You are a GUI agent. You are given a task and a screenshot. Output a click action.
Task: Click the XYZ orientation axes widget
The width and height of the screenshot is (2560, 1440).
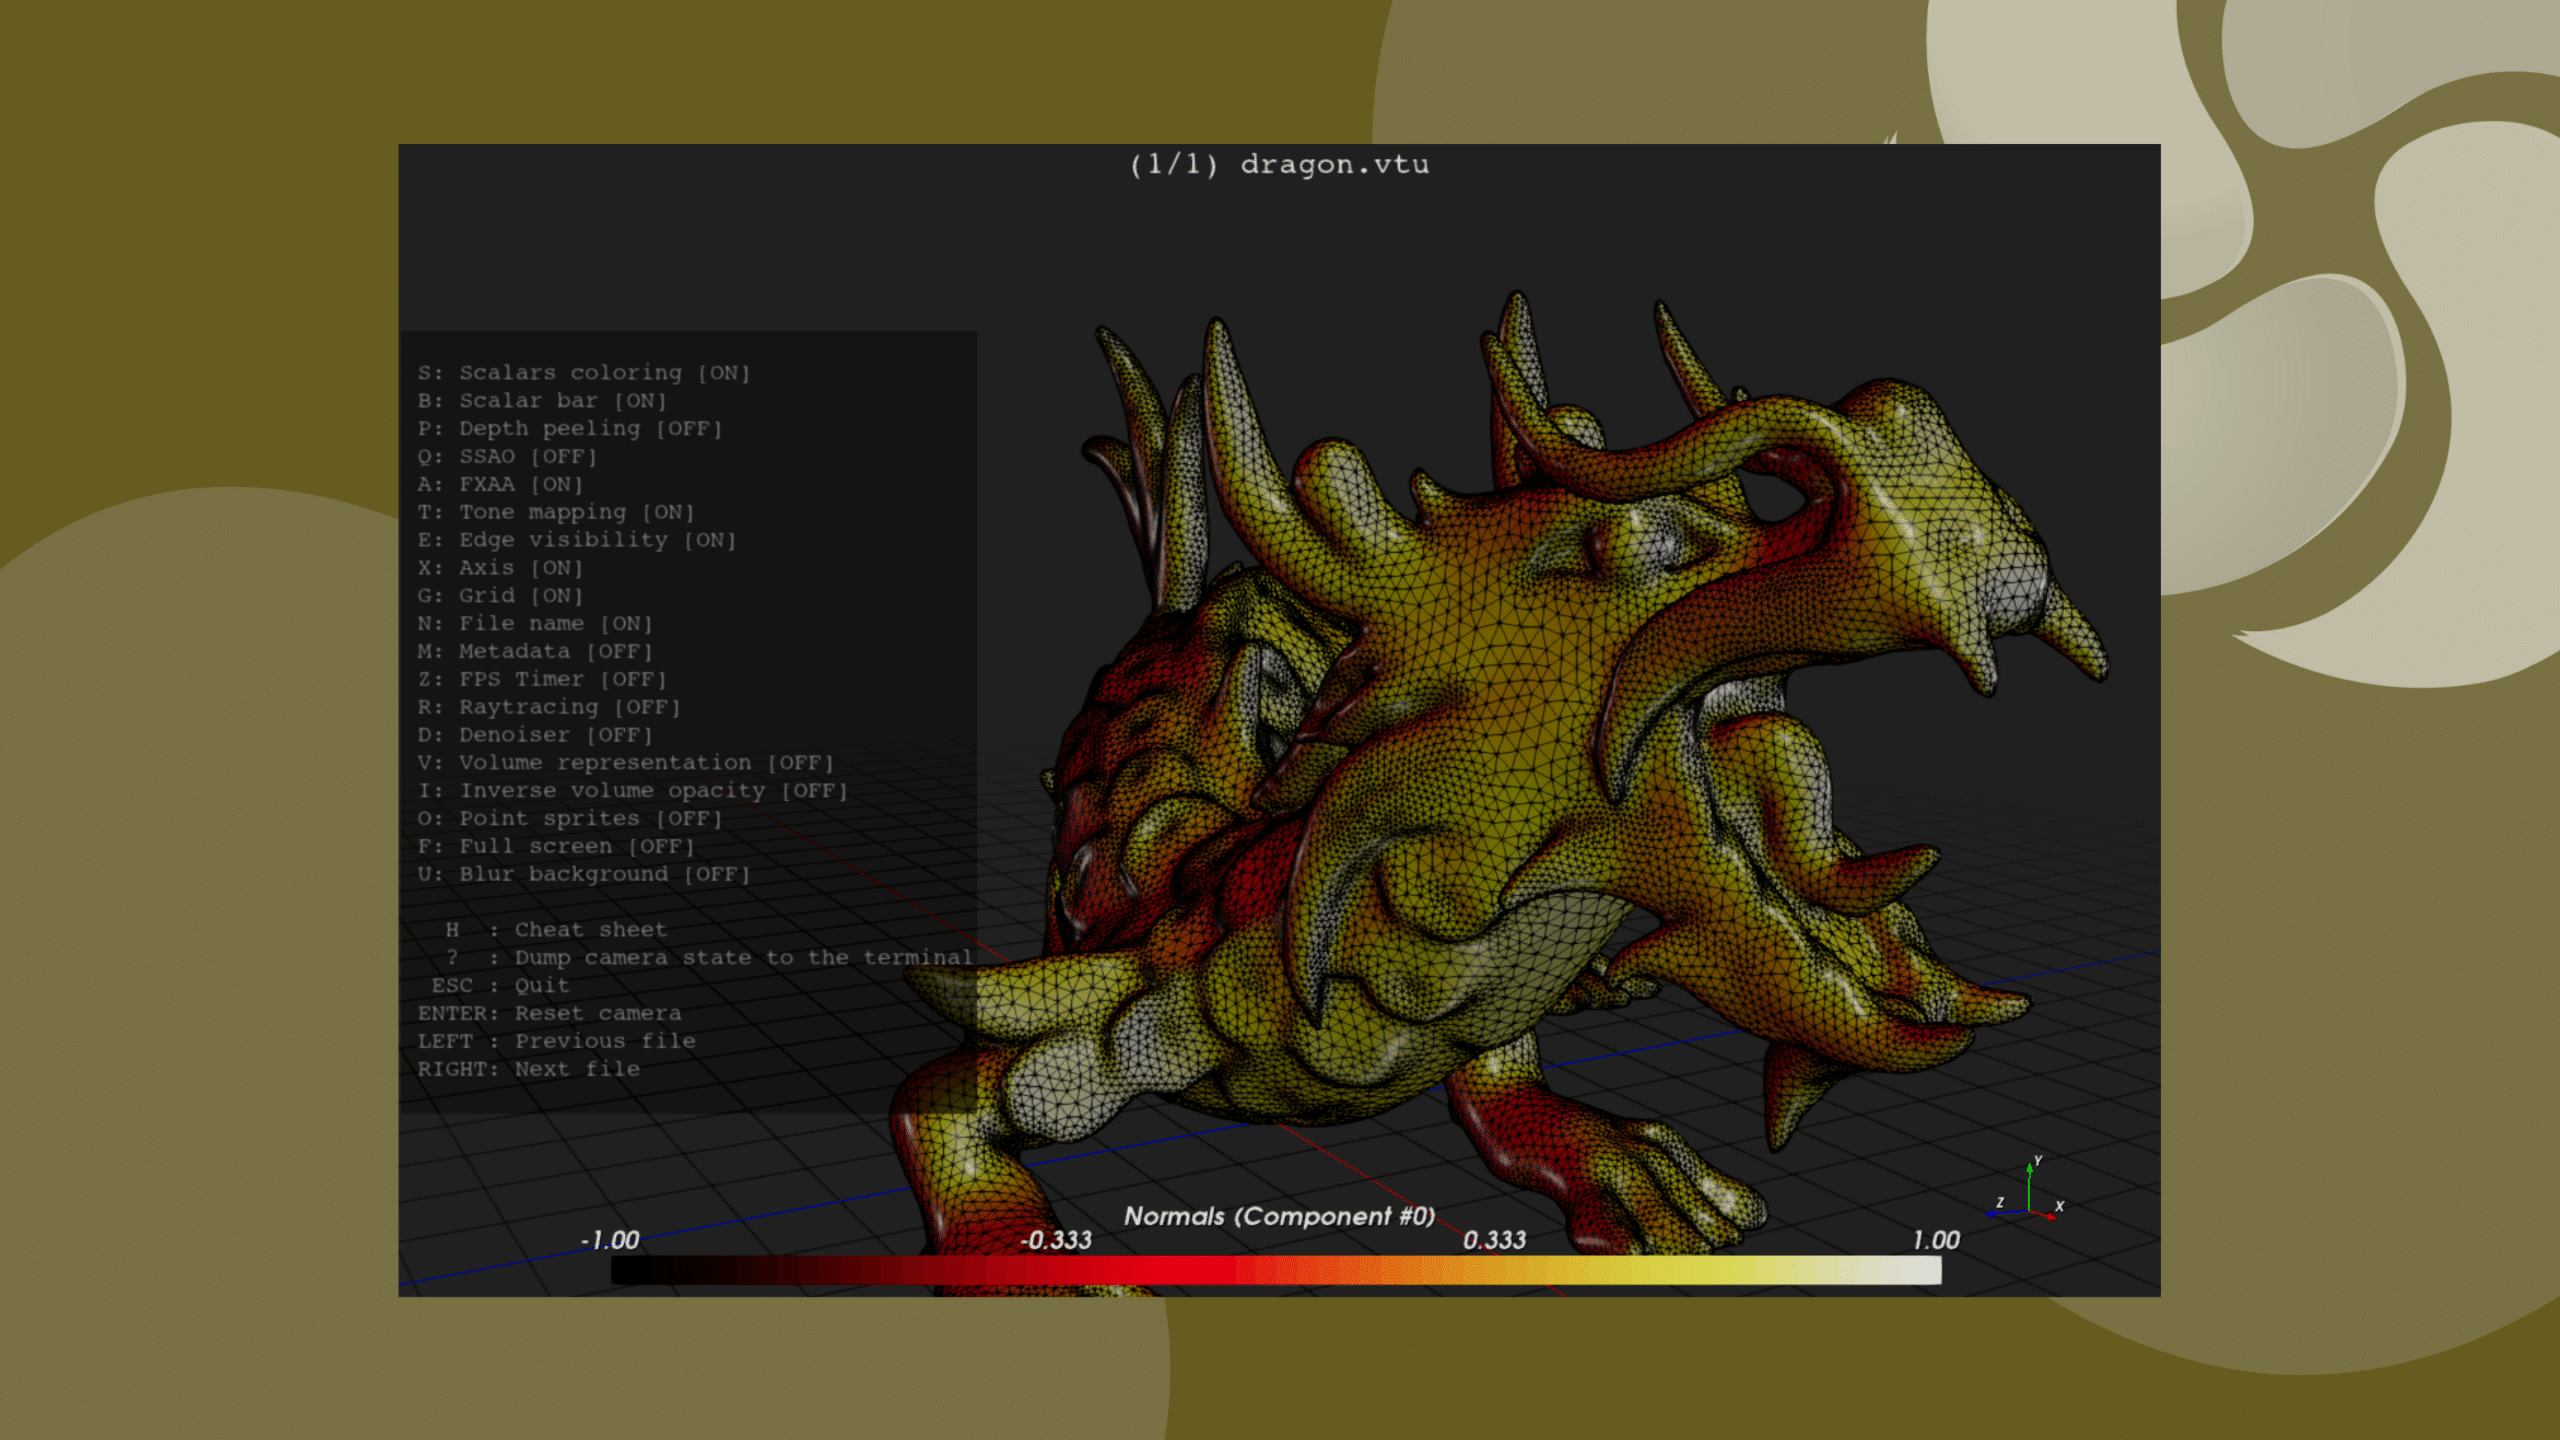point(2027,1190)
